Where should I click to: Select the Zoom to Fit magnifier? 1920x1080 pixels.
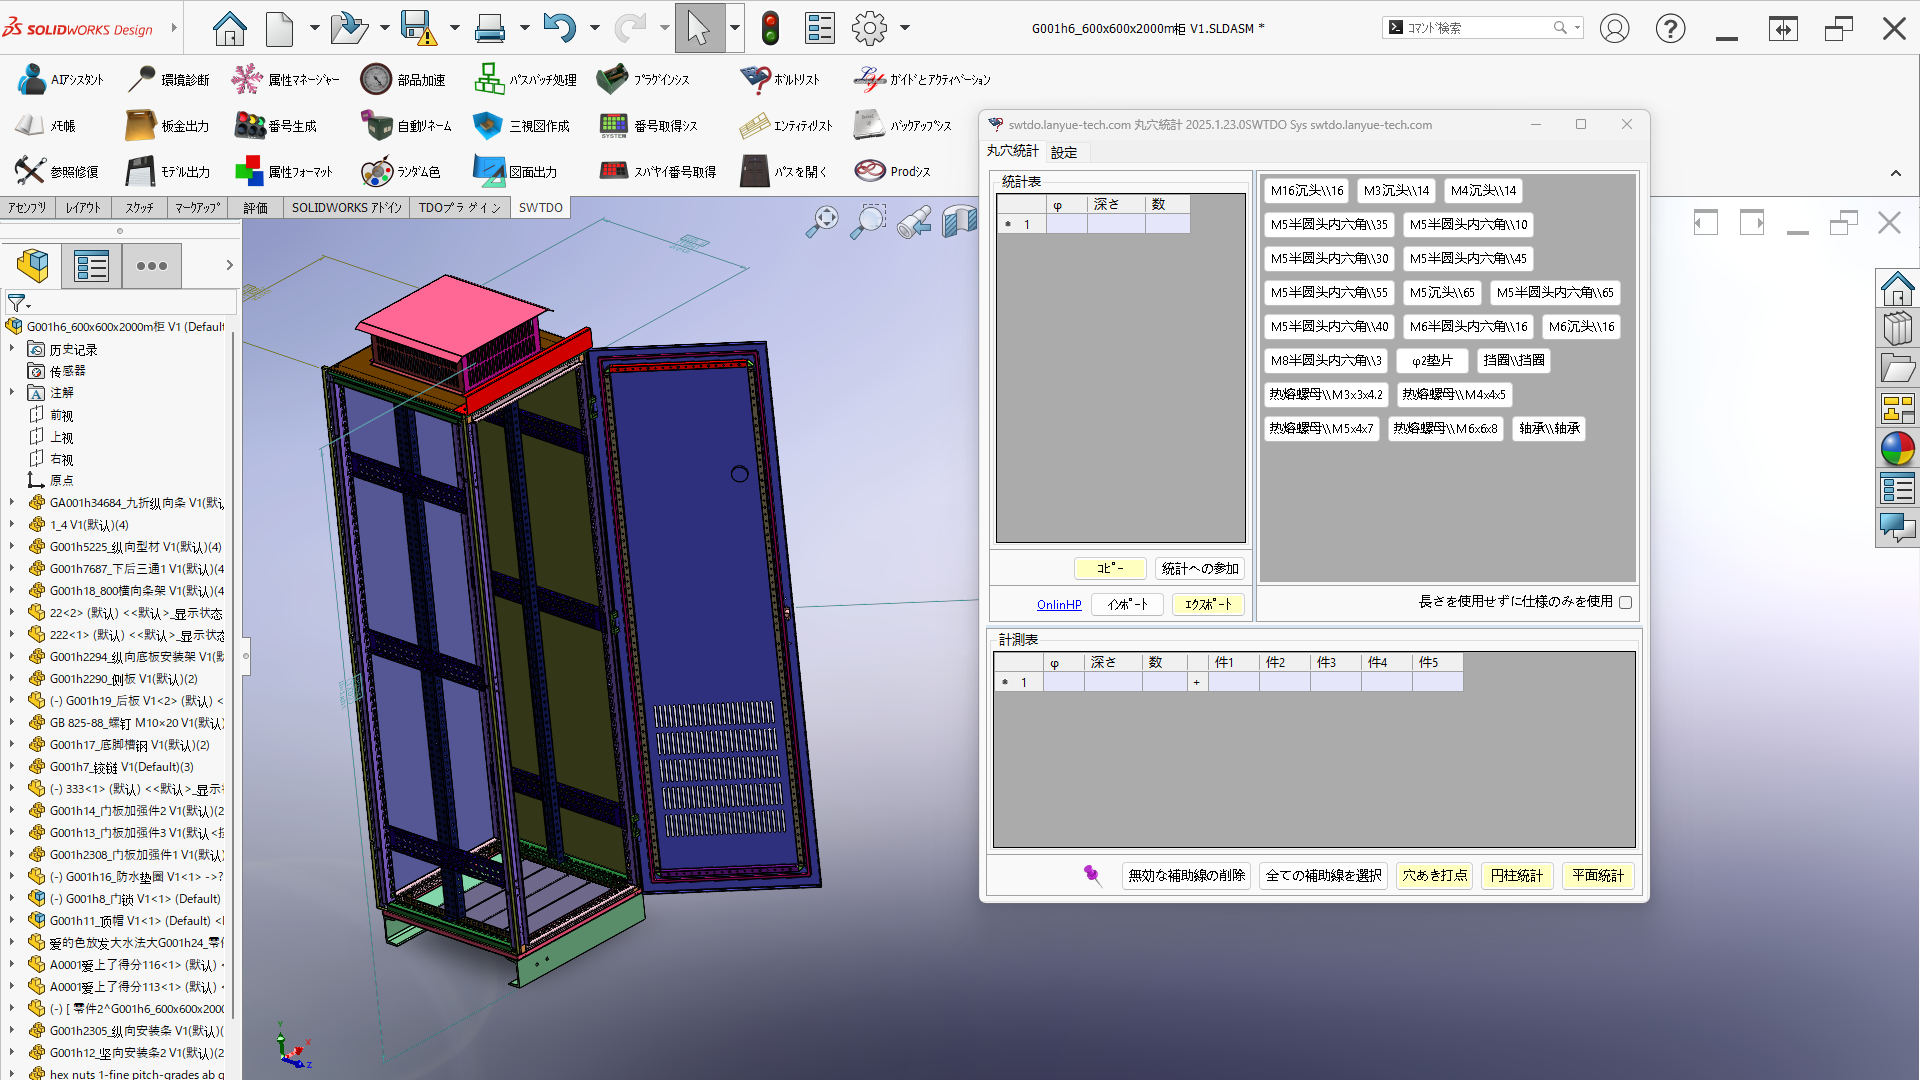click(823, 222)
